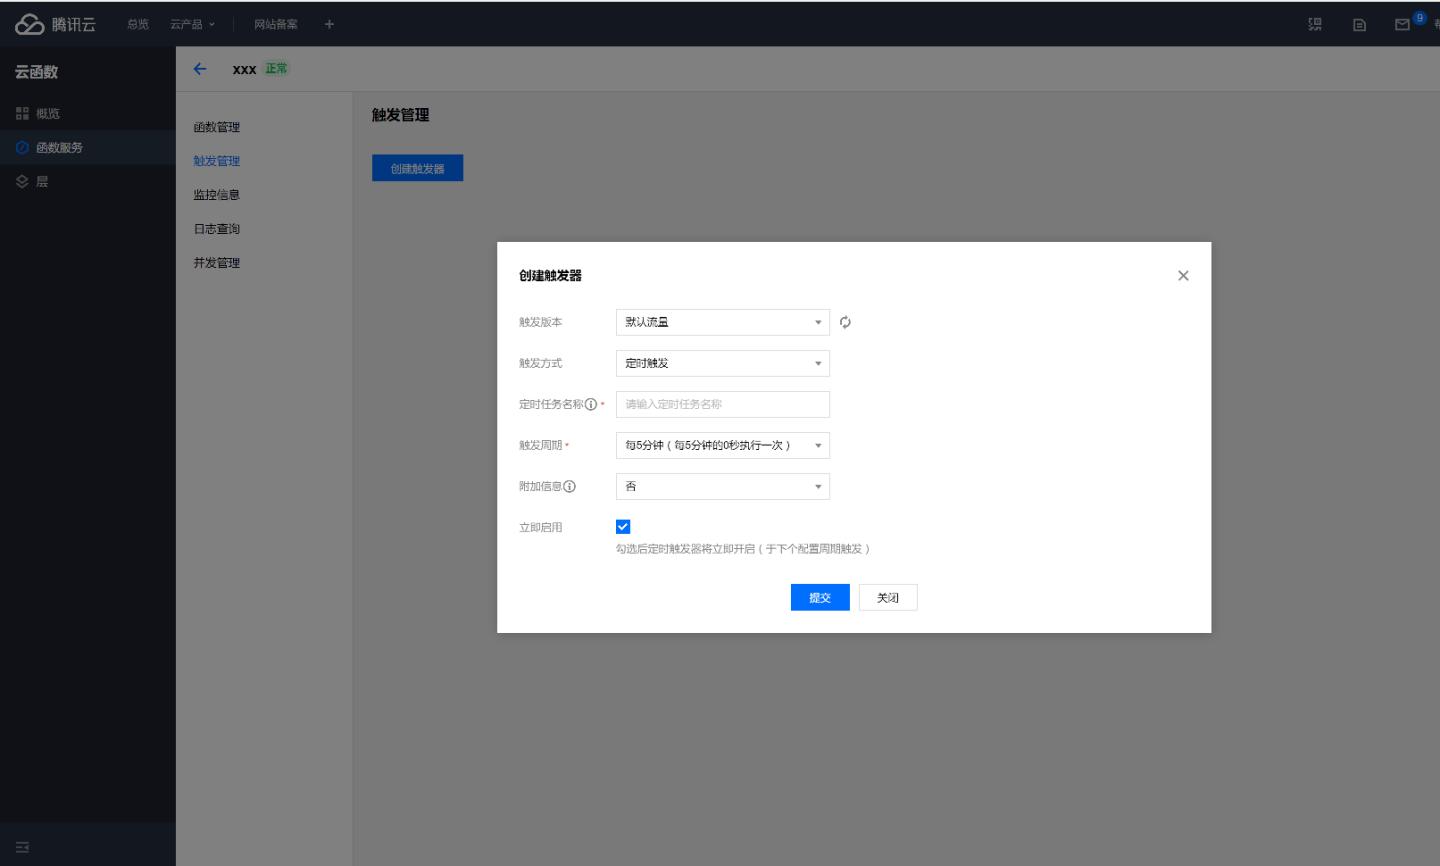Open the 触发周期 dropdown
The height and width of the screenshot is (866, 1440).
pyautogui.click(x=722, y=445)
